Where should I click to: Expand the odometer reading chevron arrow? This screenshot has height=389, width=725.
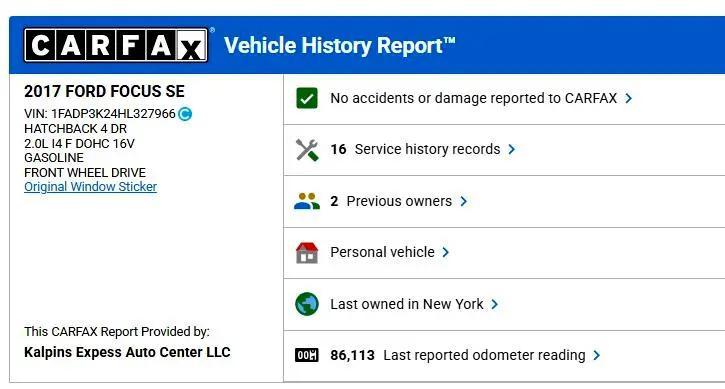[596, 355]
